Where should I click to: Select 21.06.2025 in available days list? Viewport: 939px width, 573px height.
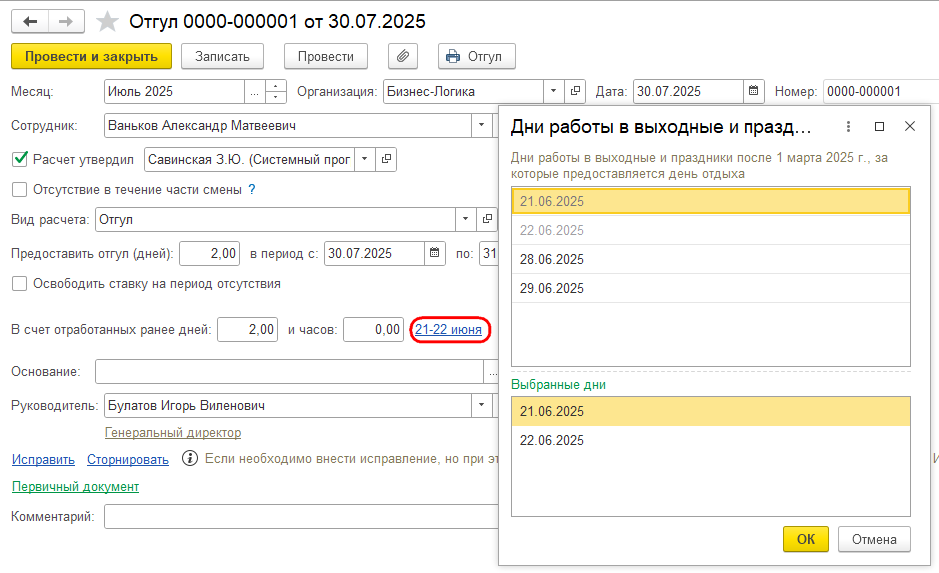tap(711, 201)
